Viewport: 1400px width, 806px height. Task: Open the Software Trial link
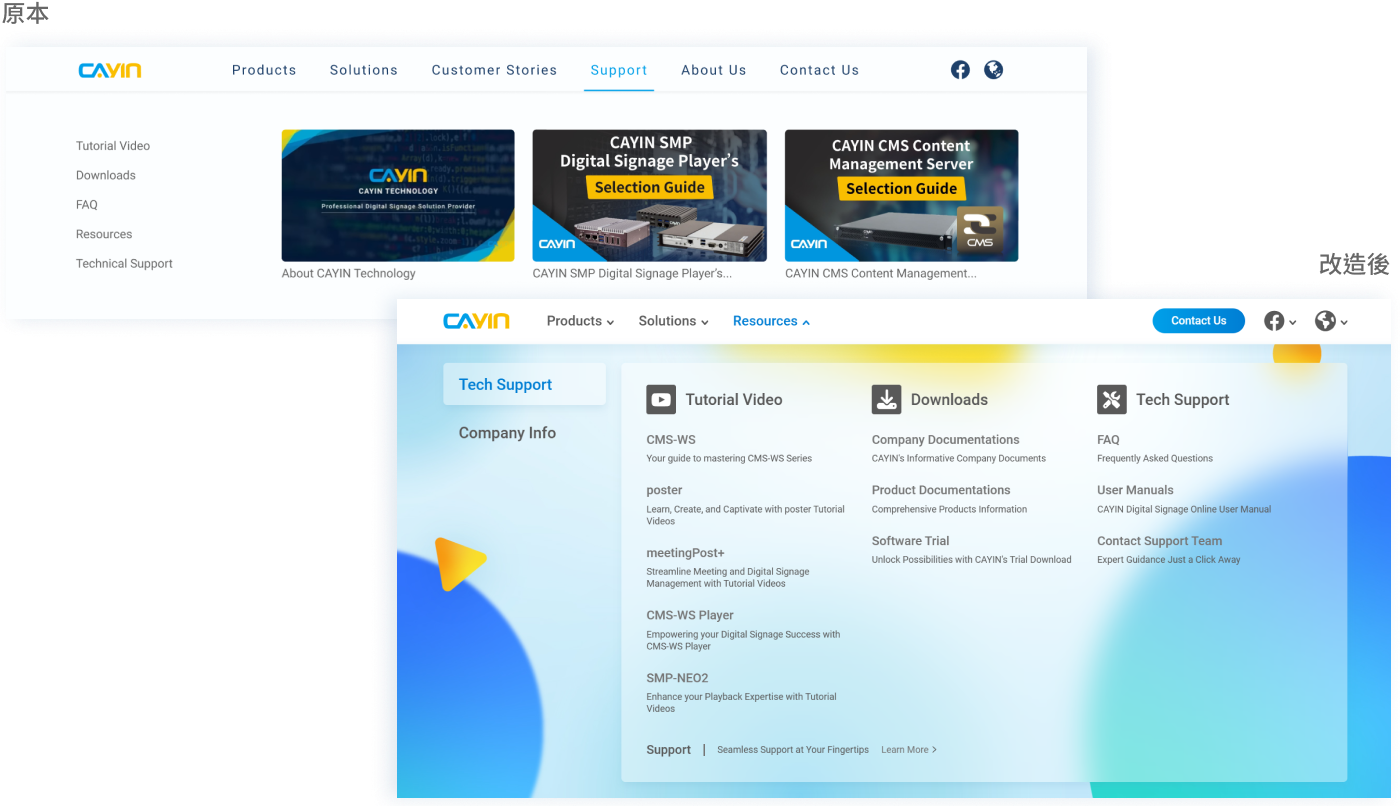[x=910, y=541]
